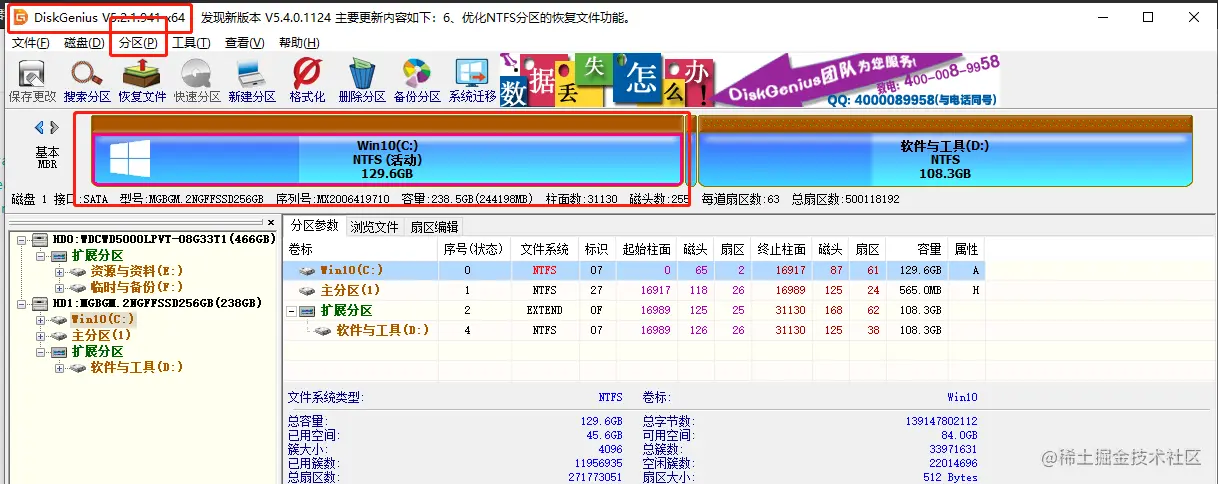Click the drive icon of HD0:WDCWD5000LPVT in the tree
This screenshot has height=484, width=1218.
[41, 240]
